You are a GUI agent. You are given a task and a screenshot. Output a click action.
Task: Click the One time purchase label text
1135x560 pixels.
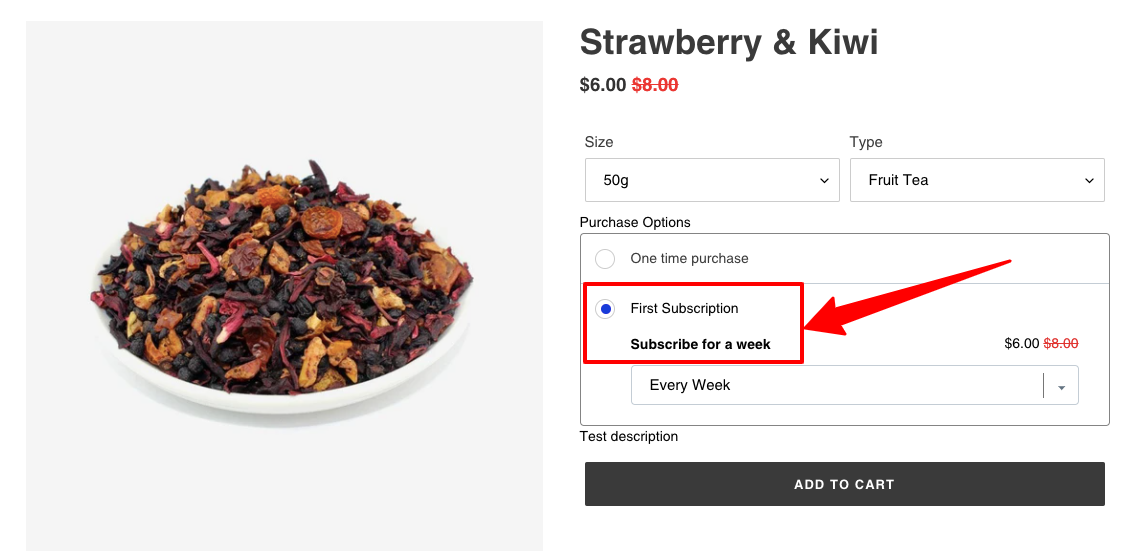(689, 258)
